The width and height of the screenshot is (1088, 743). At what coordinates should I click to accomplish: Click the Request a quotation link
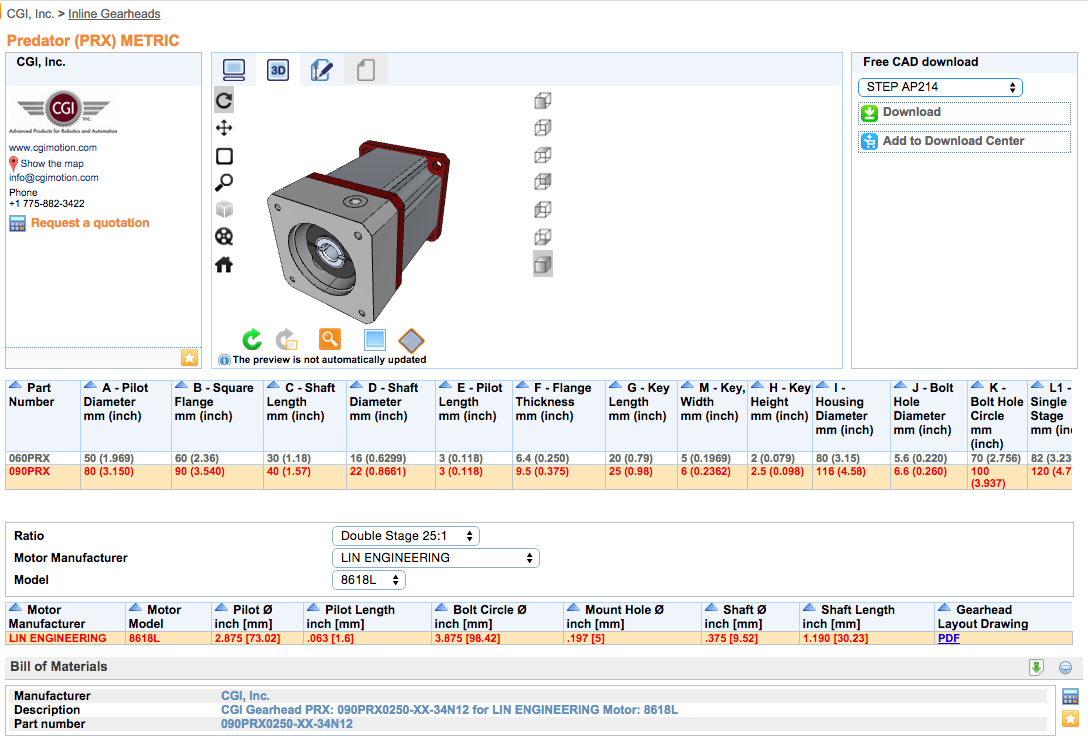(90, 223)
